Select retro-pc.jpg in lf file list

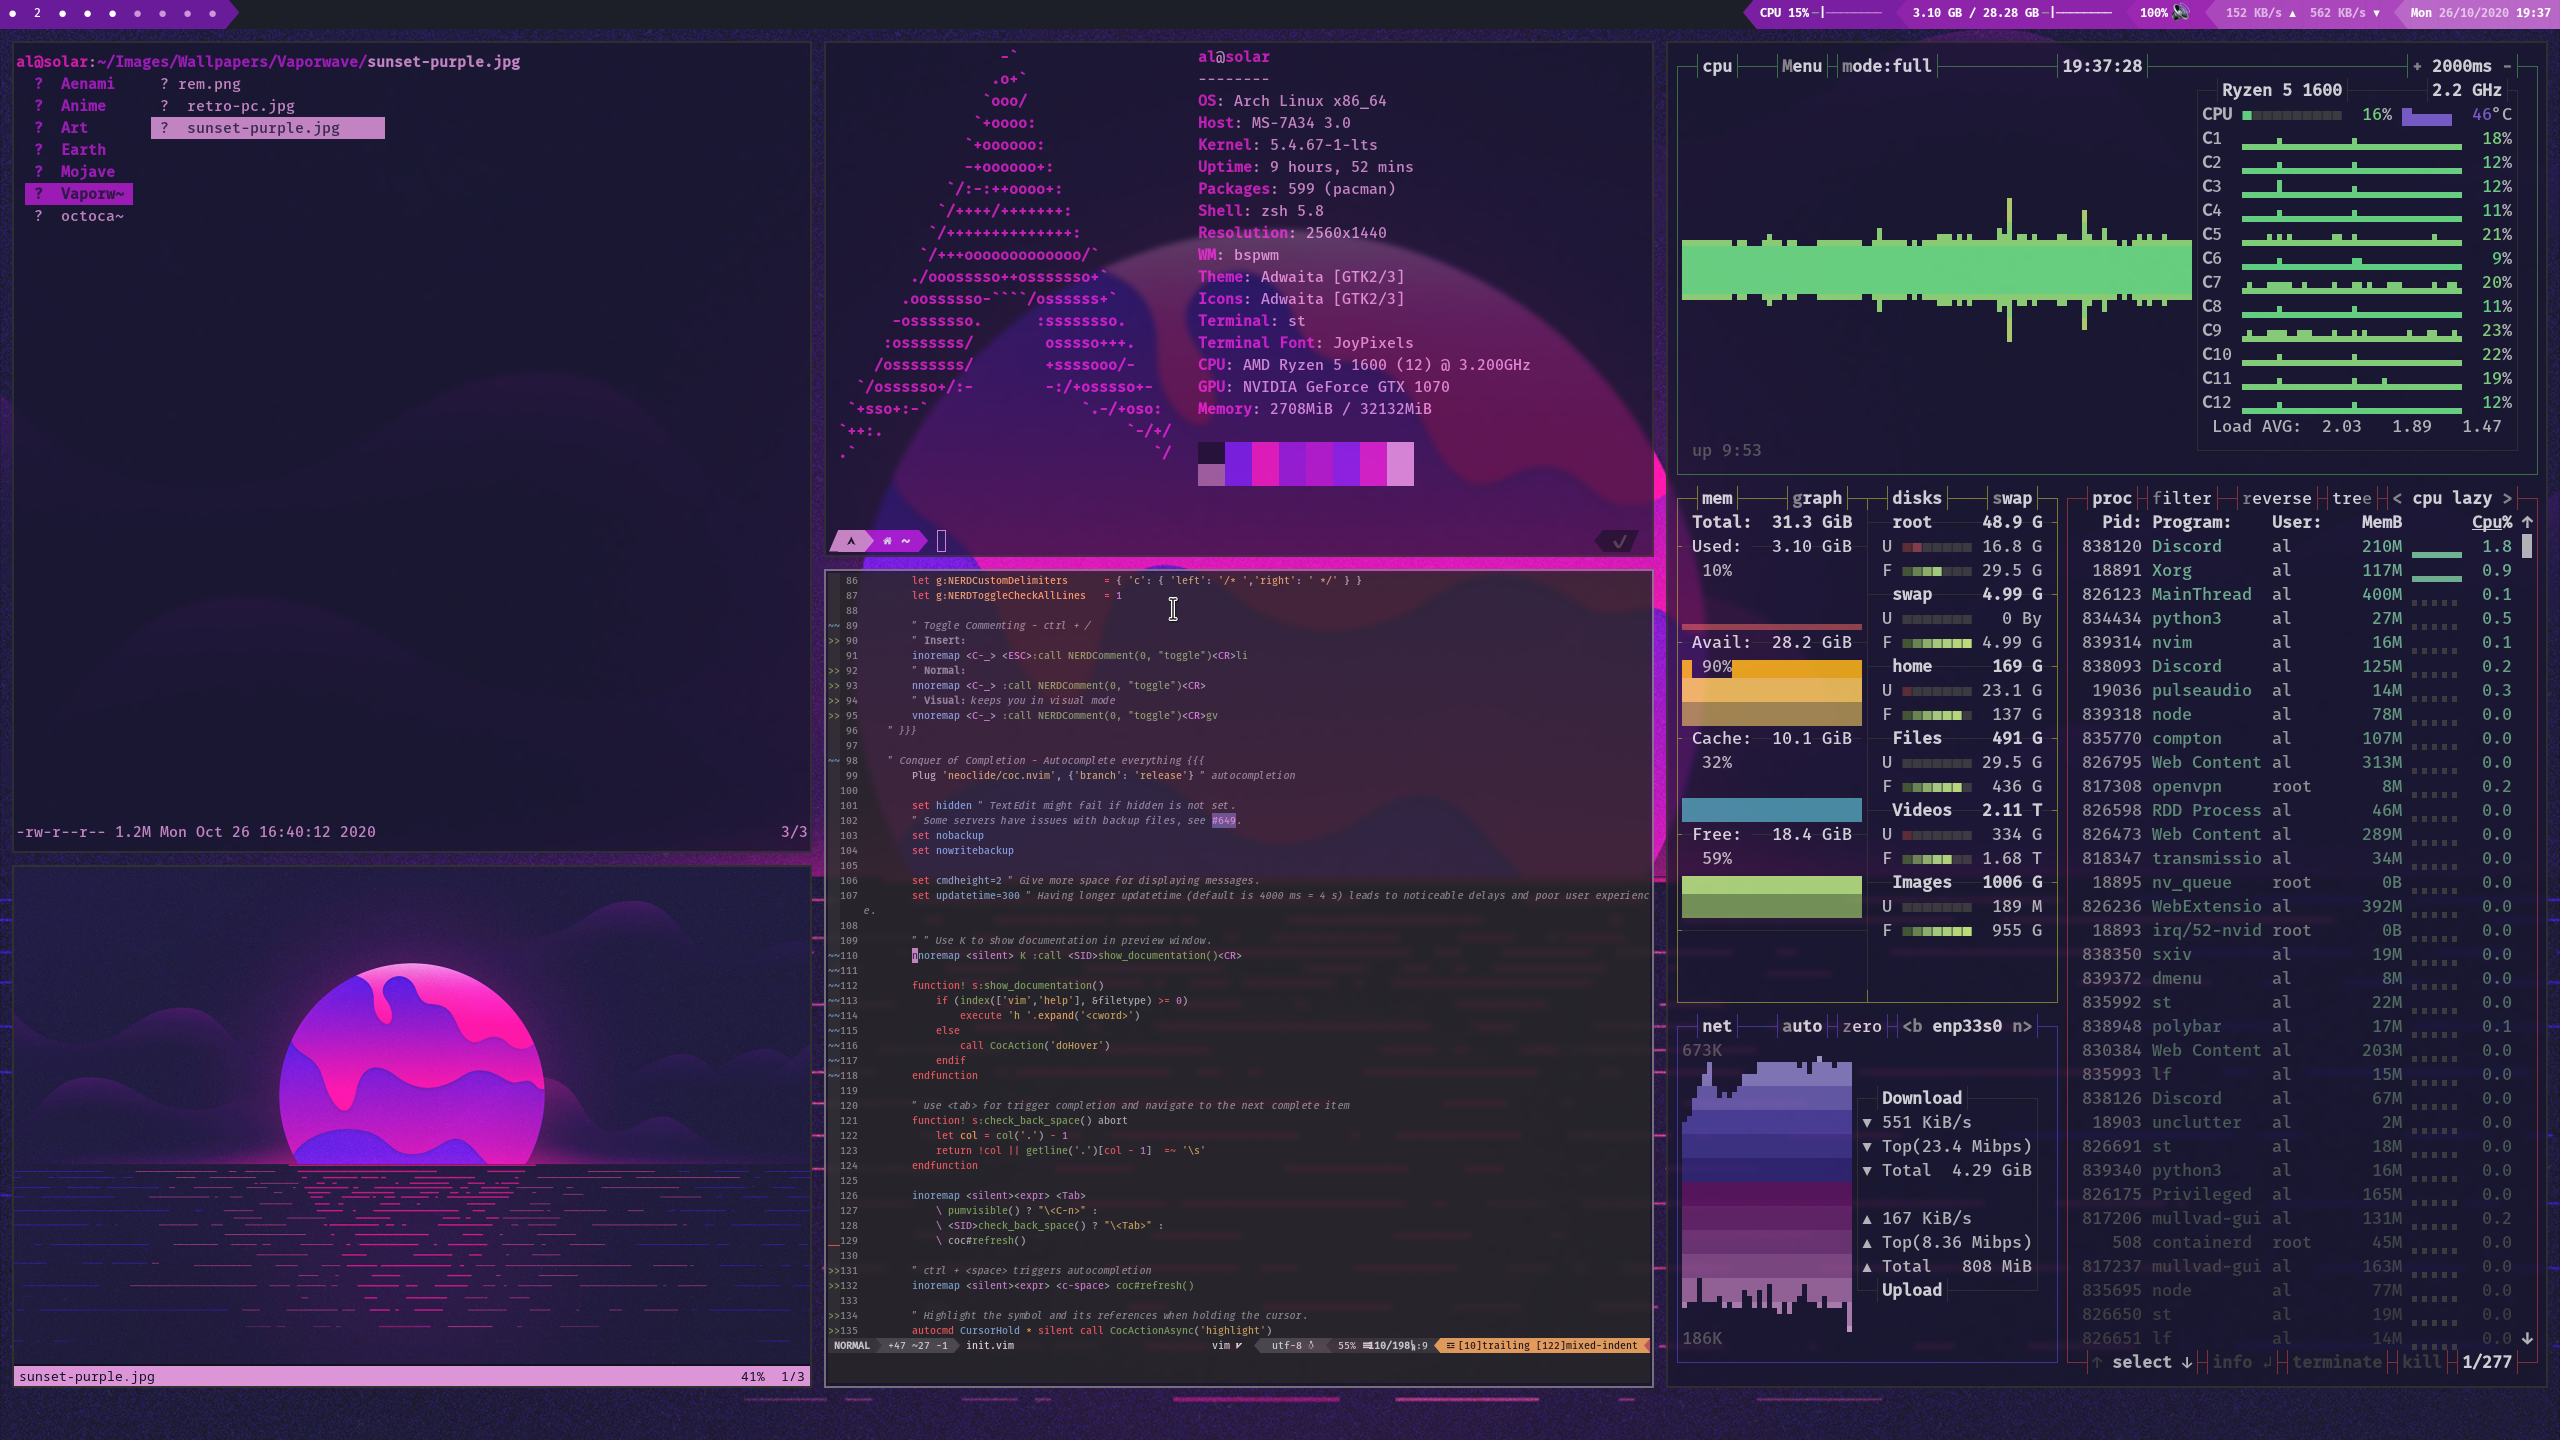click(240, 106)
